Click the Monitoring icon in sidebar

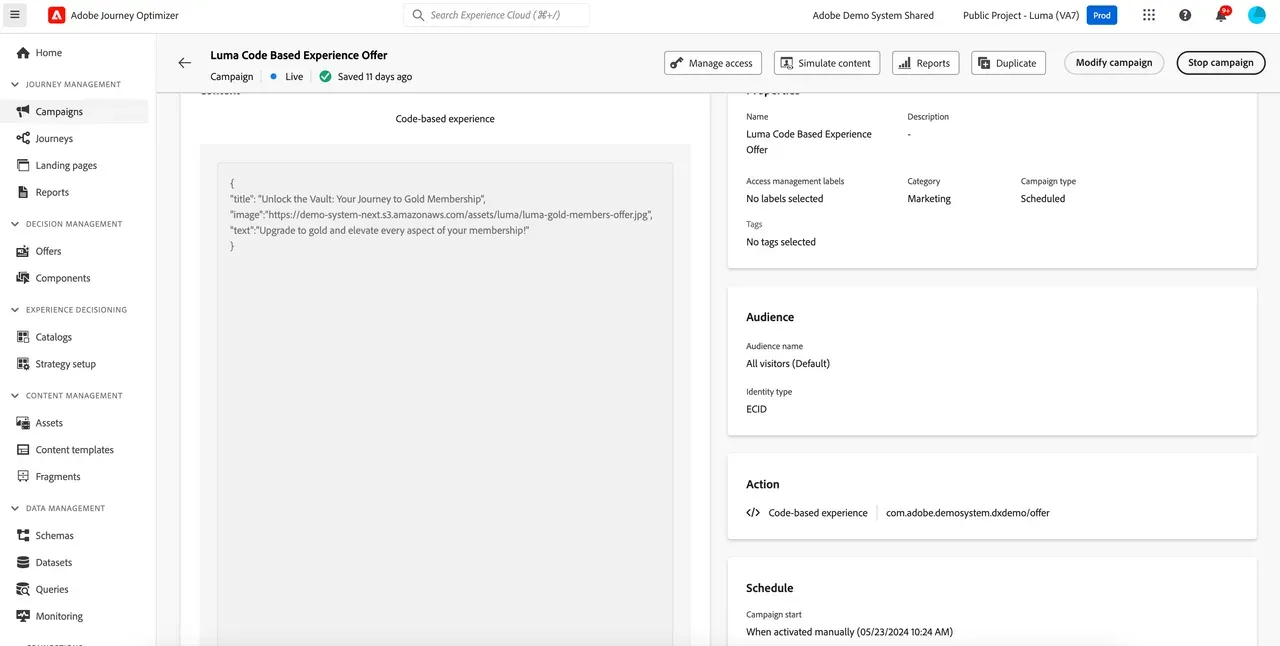23,617
